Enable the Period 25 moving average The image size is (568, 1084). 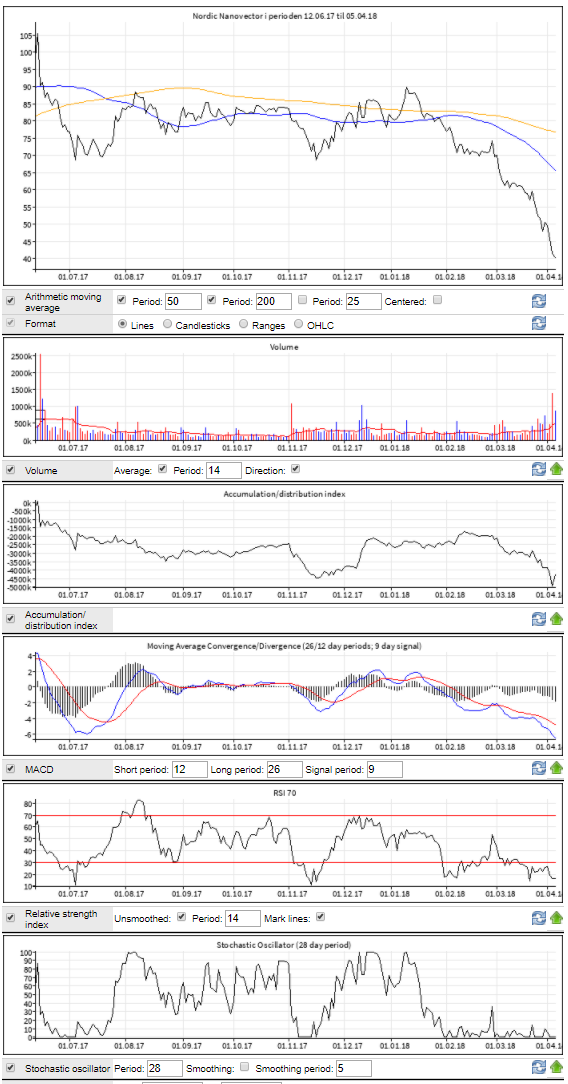pyautogui.click(x=302, y=301)
